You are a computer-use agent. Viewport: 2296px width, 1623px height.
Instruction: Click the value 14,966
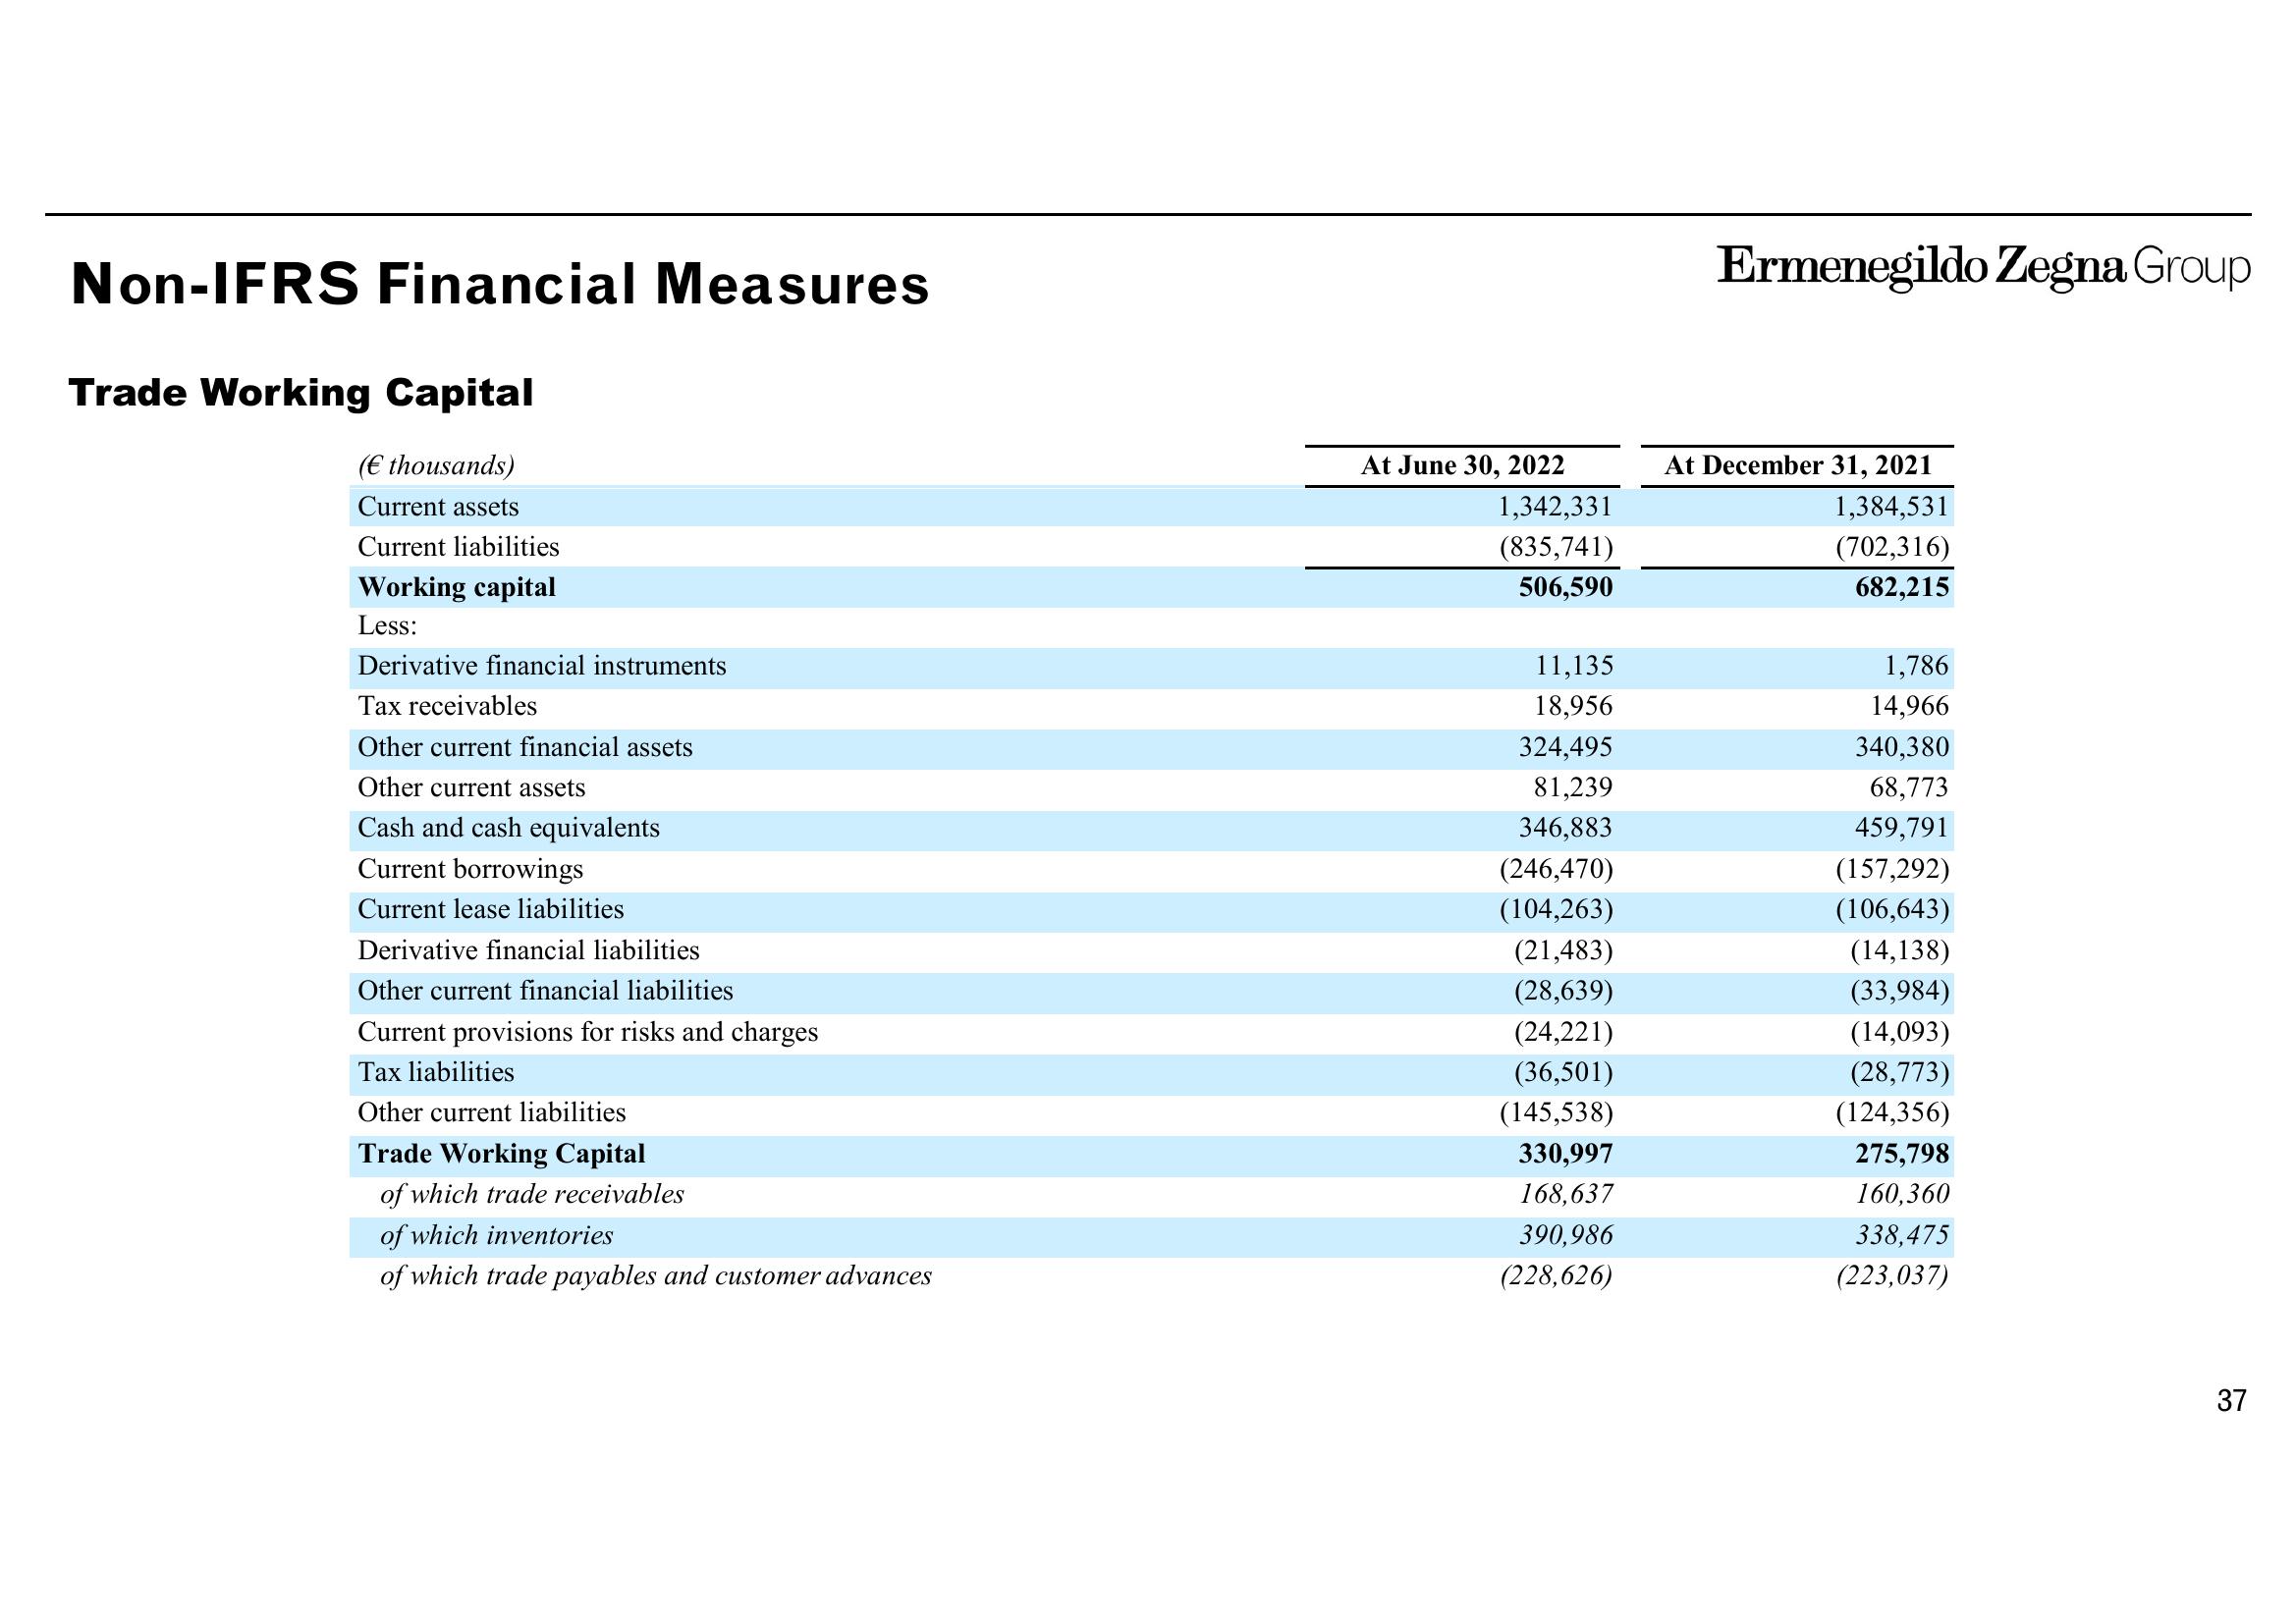(x=1910, y=706)
